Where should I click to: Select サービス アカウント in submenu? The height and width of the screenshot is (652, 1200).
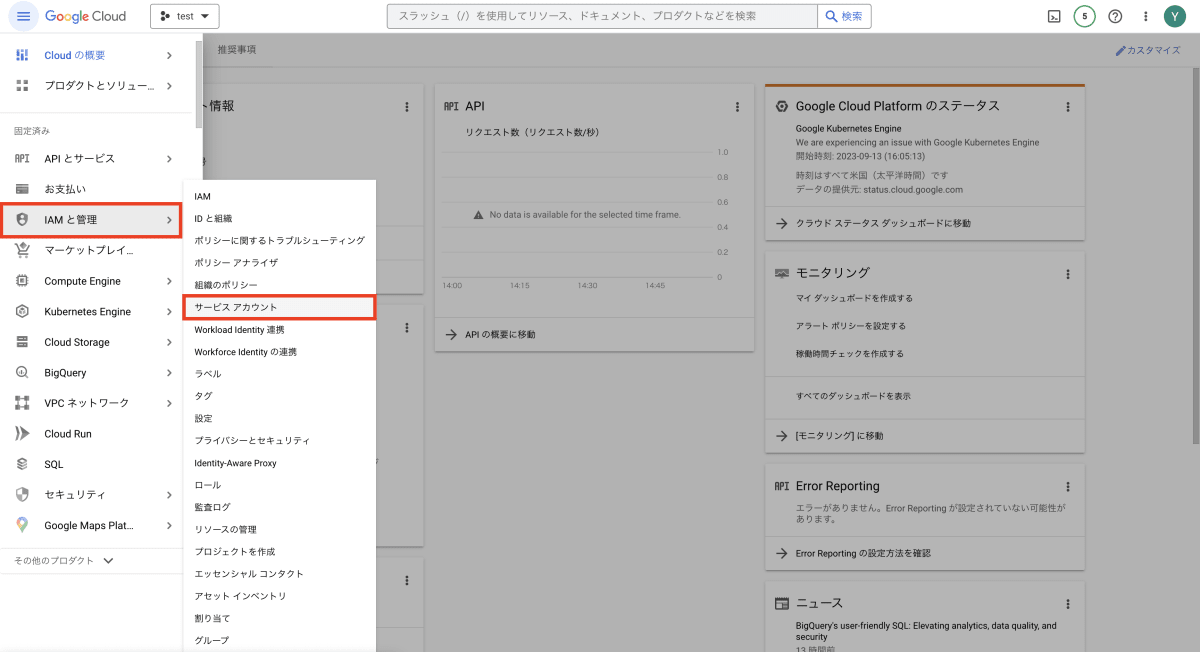coord(279,307)
